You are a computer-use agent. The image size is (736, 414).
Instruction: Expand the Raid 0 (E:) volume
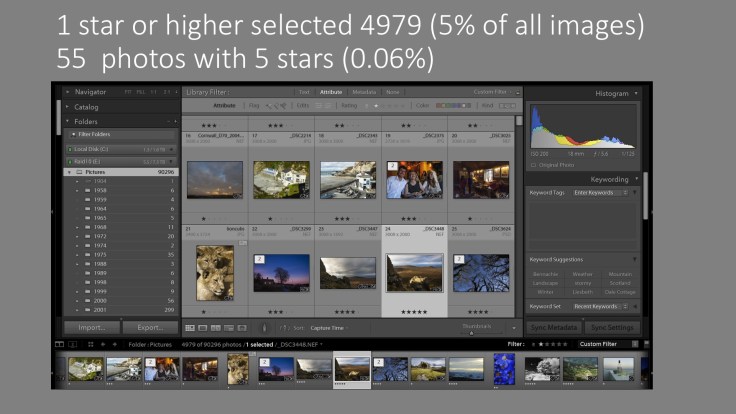(171, 162)
